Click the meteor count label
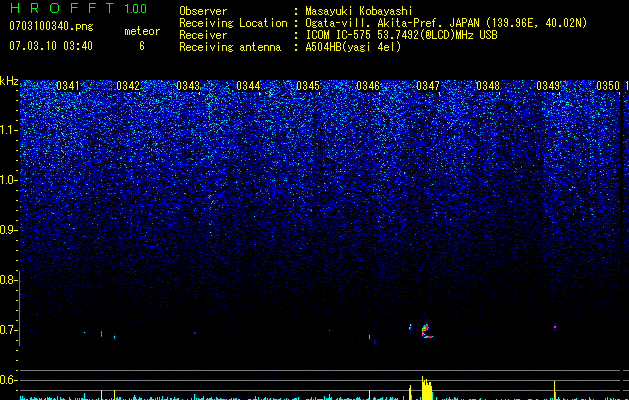The height and width of the screenshot is (400, 629). pos(142,31)
